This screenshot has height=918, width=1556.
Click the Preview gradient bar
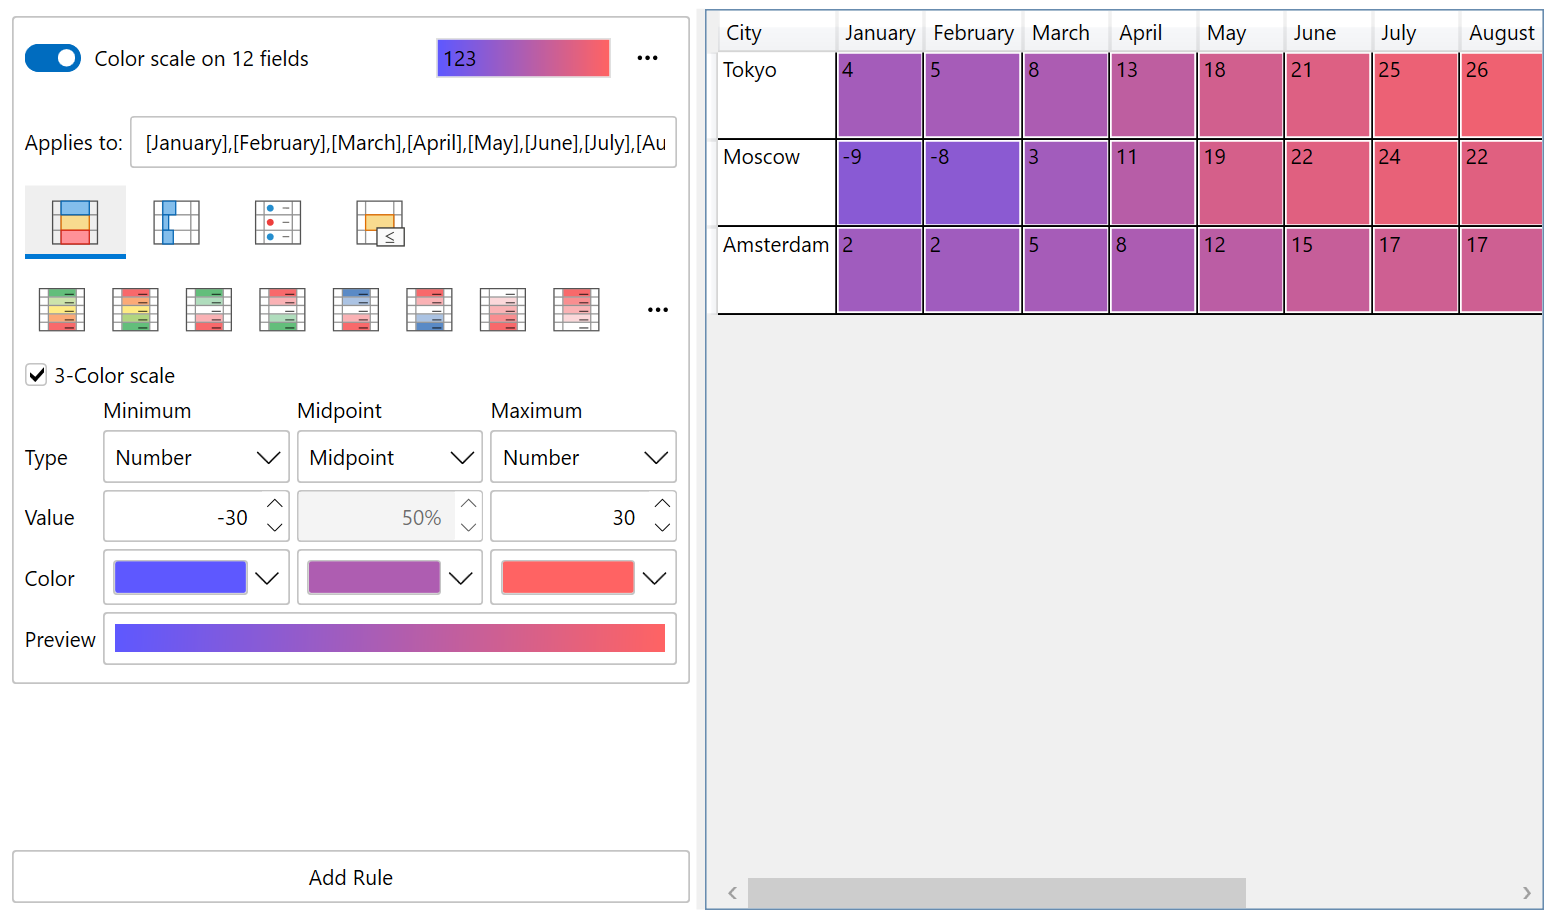click(x=390, y=638)
